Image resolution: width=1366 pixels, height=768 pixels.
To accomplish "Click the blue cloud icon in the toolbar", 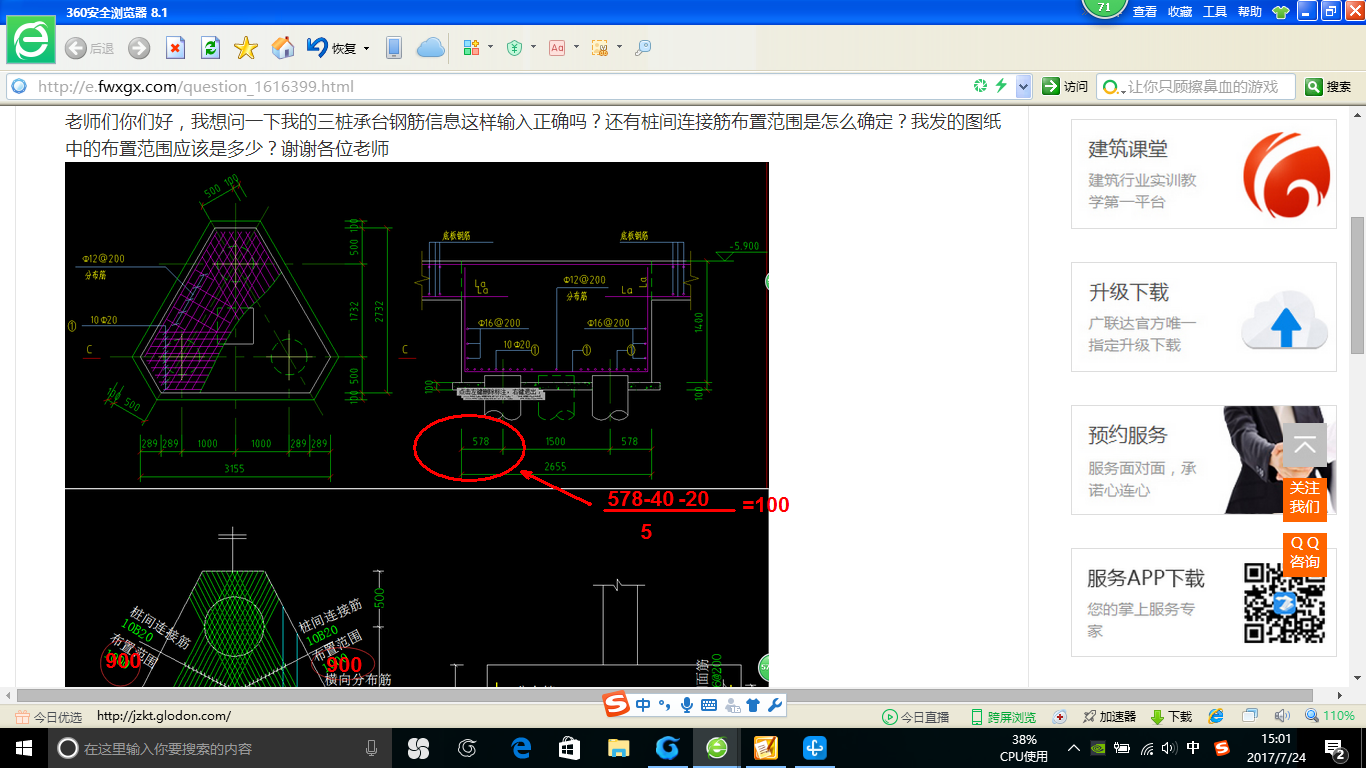I will pos(430,48).
